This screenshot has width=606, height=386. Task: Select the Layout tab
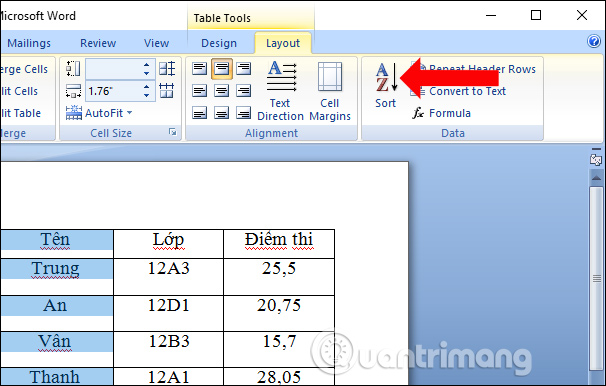point(283,43)
